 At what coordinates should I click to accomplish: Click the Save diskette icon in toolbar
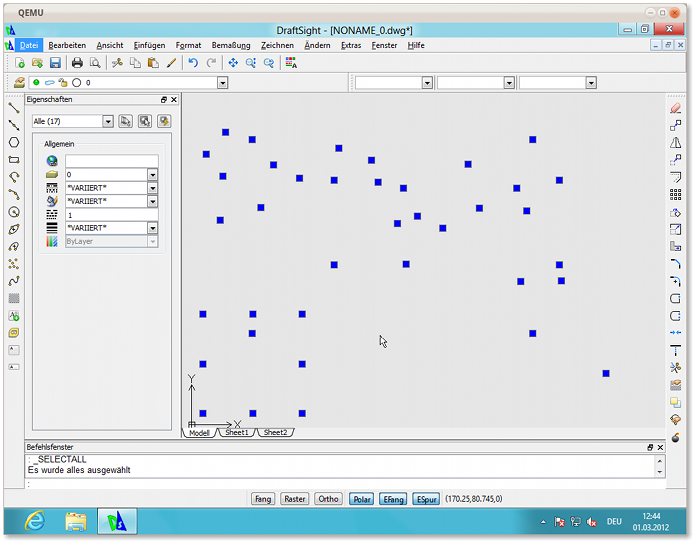coord(55,63)
